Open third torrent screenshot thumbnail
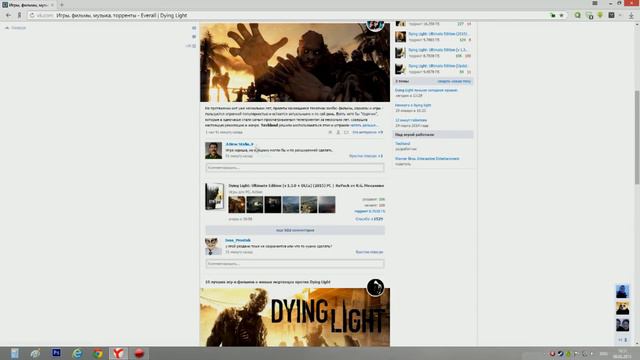Viewport: 640px width, 360px height. tap(273, 204)
